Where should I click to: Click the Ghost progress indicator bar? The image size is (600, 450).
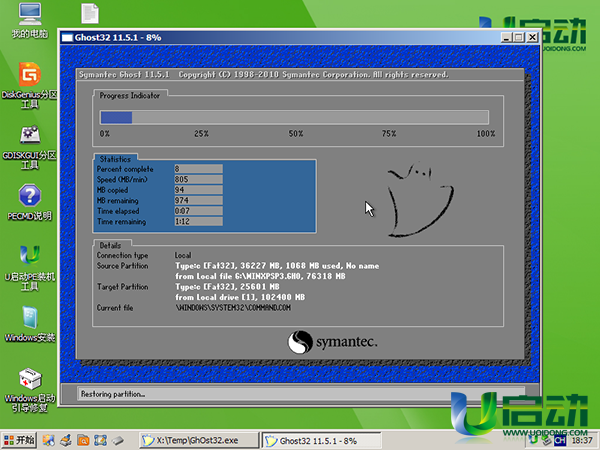pos(298,117)
